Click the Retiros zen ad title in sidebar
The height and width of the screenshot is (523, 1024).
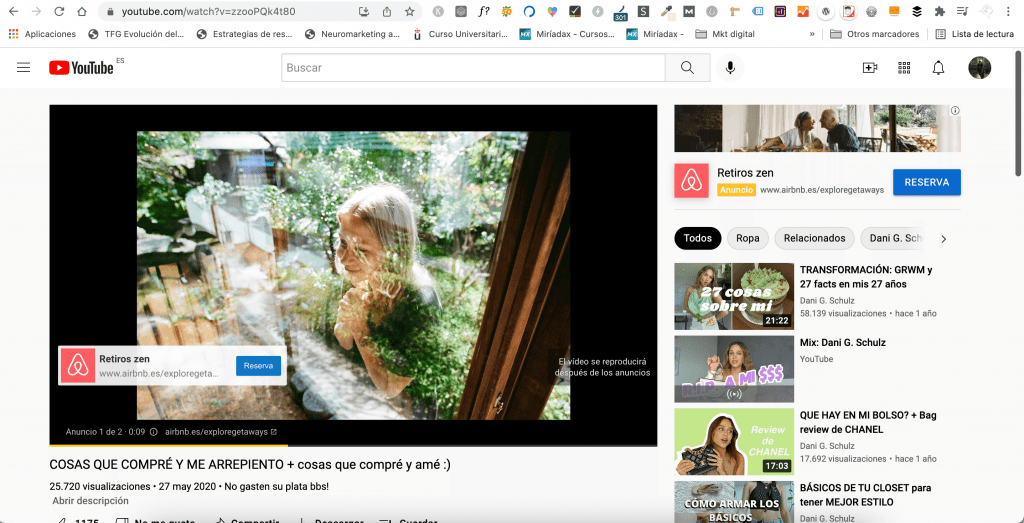pos(745,173)
